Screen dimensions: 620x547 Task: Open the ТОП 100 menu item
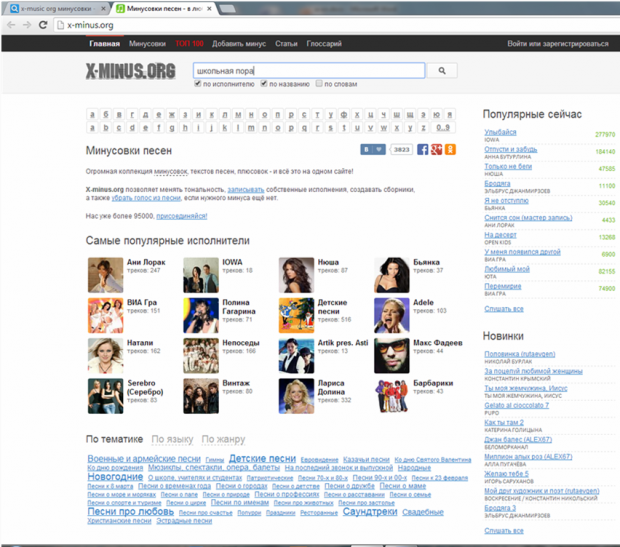coord(189,44)
